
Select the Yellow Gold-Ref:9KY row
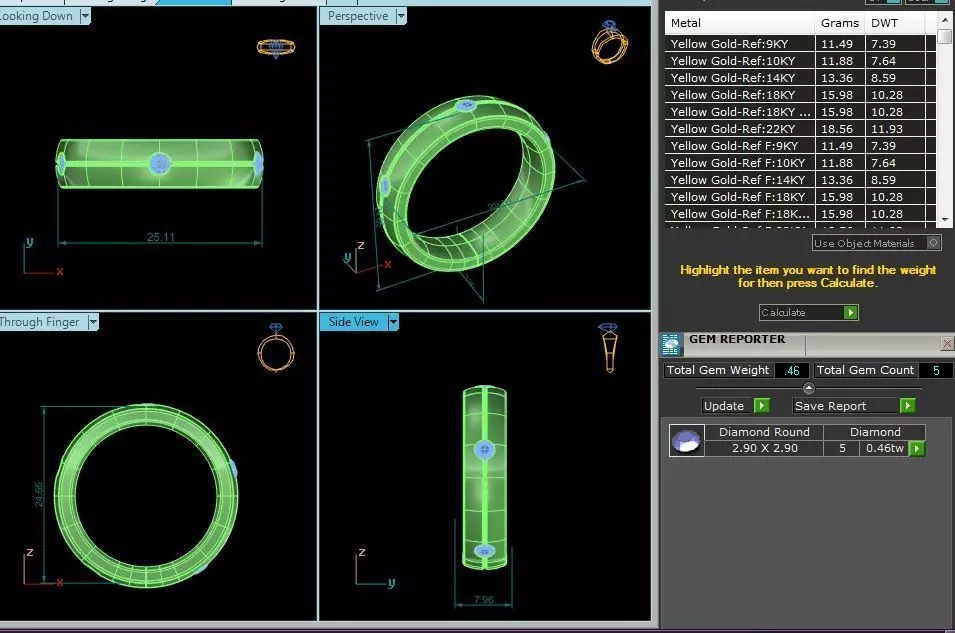point(800,44)
